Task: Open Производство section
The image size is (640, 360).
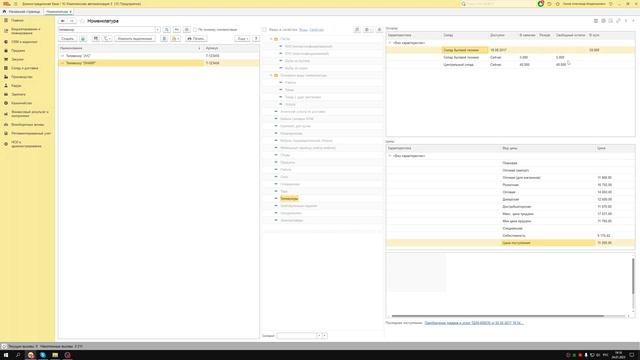Action: point(22,77)
